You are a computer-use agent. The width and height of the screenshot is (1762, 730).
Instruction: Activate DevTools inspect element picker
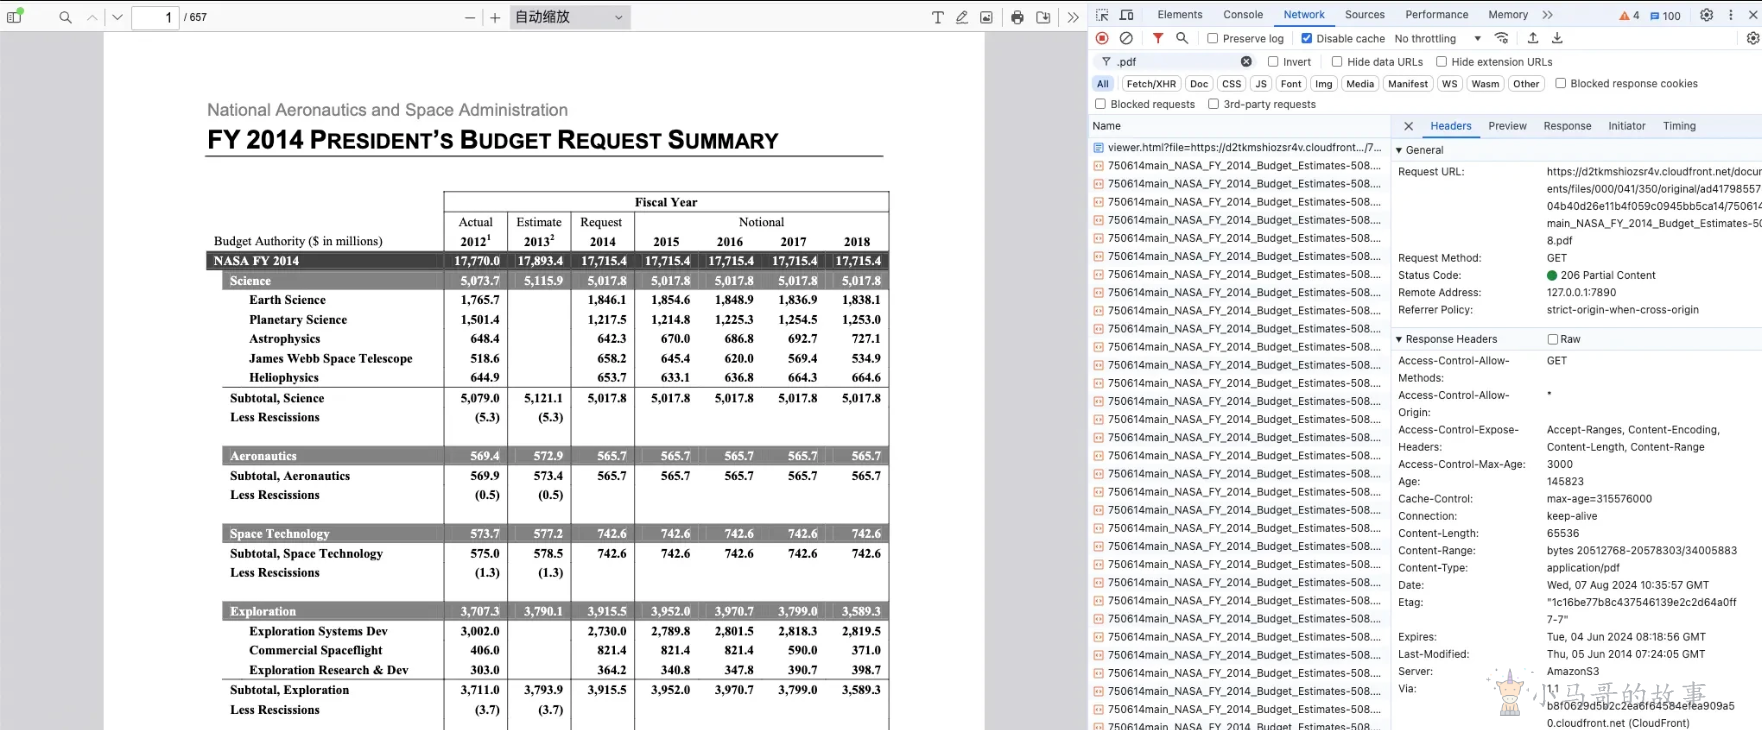[1102, 15]
